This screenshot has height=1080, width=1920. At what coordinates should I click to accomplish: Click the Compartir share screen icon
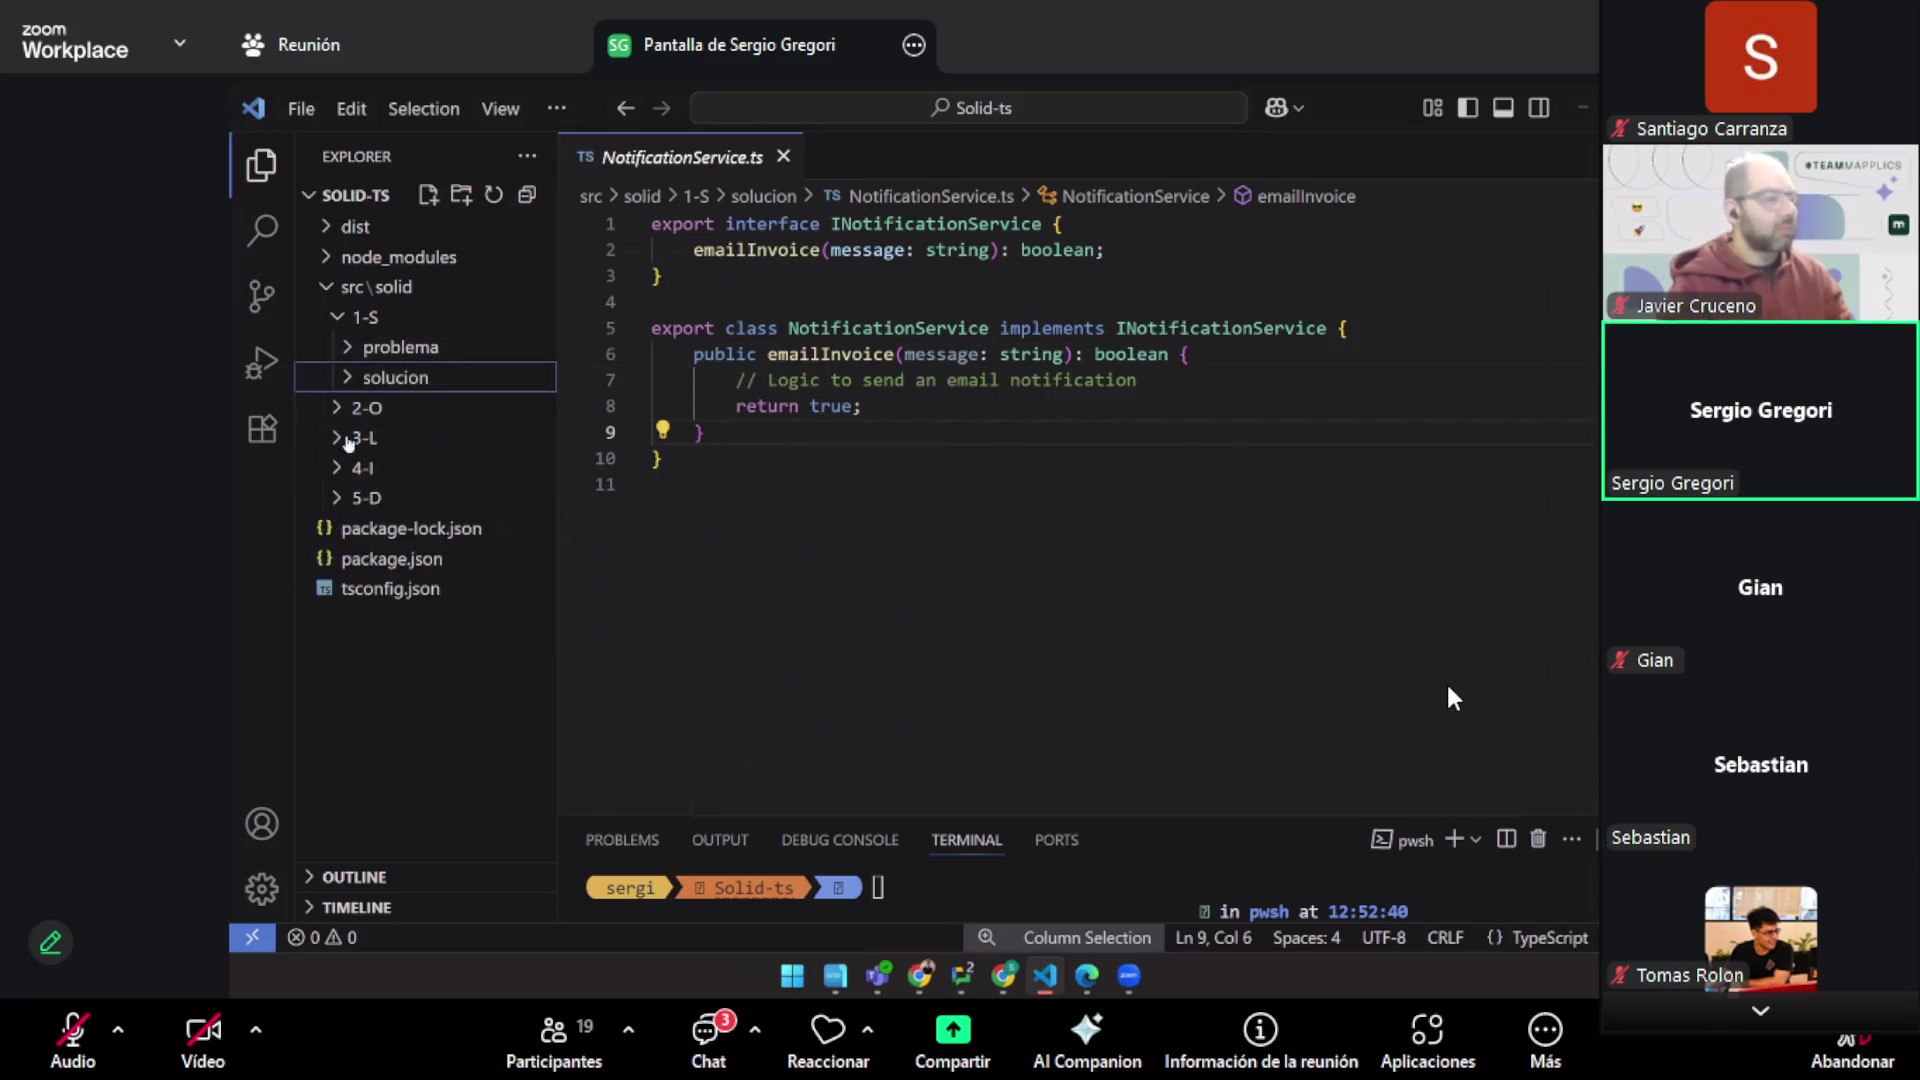coord(952,1030)
